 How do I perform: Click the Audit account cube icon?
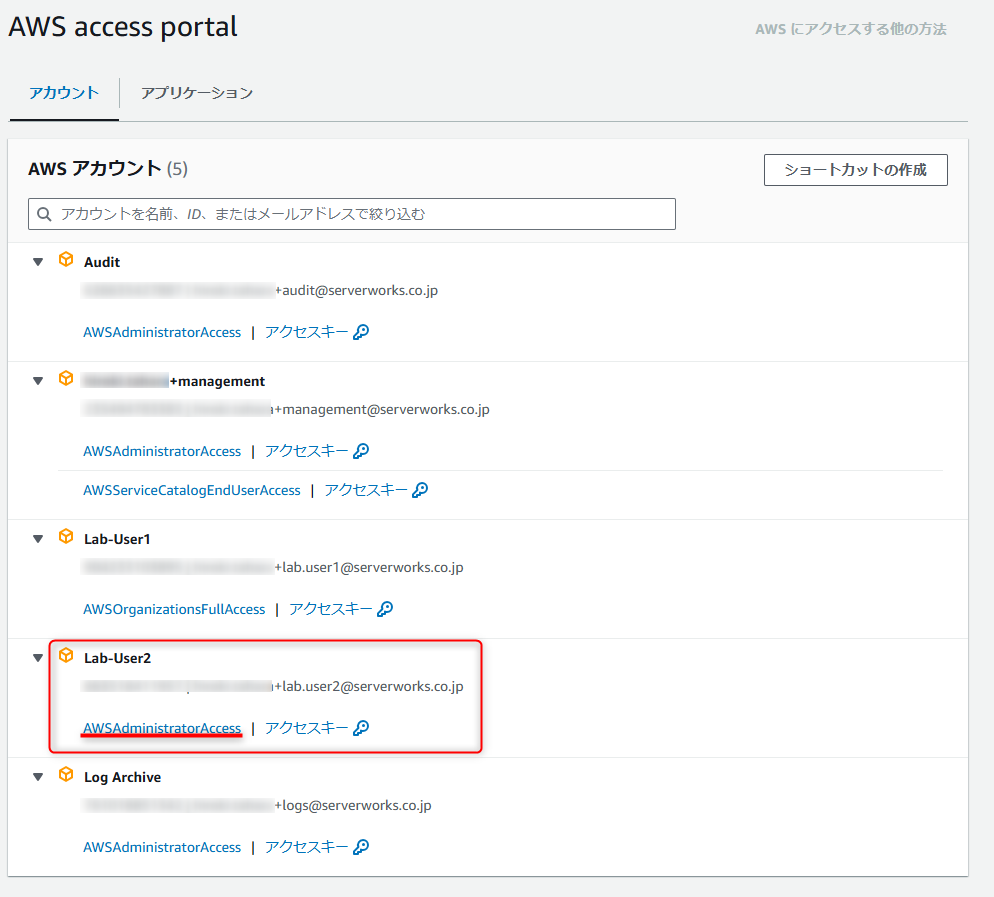tap(66, 259)
